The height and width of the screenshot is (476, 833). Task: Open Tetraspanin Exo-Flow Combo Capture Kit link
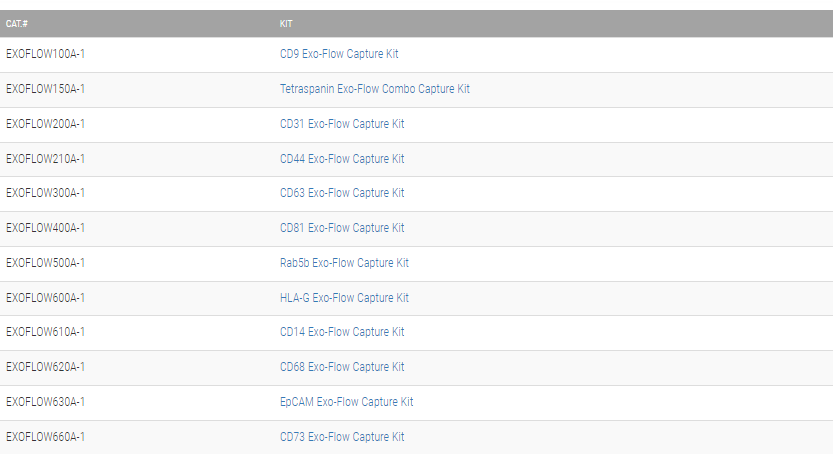coord(374,89)
